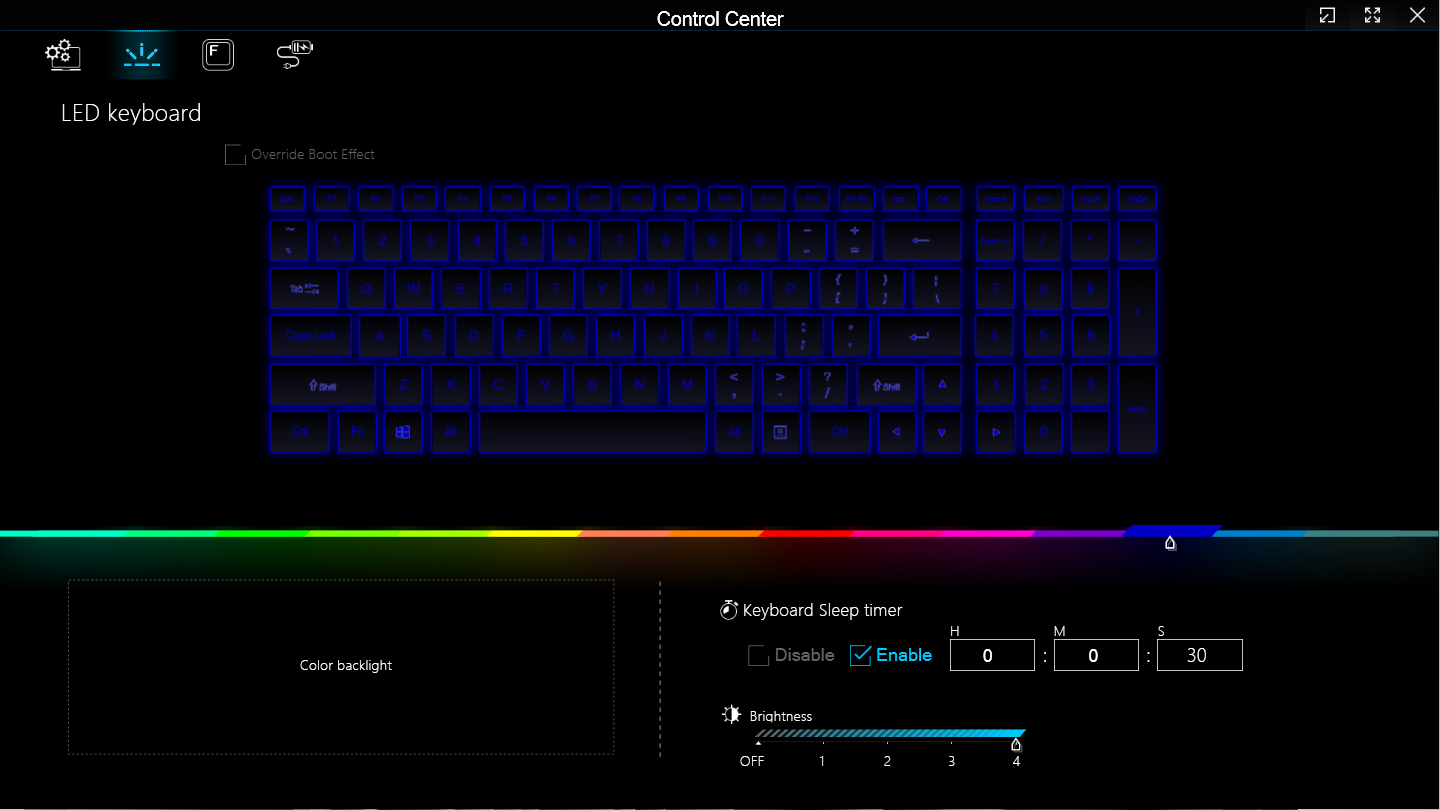This screenshot has height=810, width=1440.
Task: Select the Q key
Action: (x=366, y=288)
